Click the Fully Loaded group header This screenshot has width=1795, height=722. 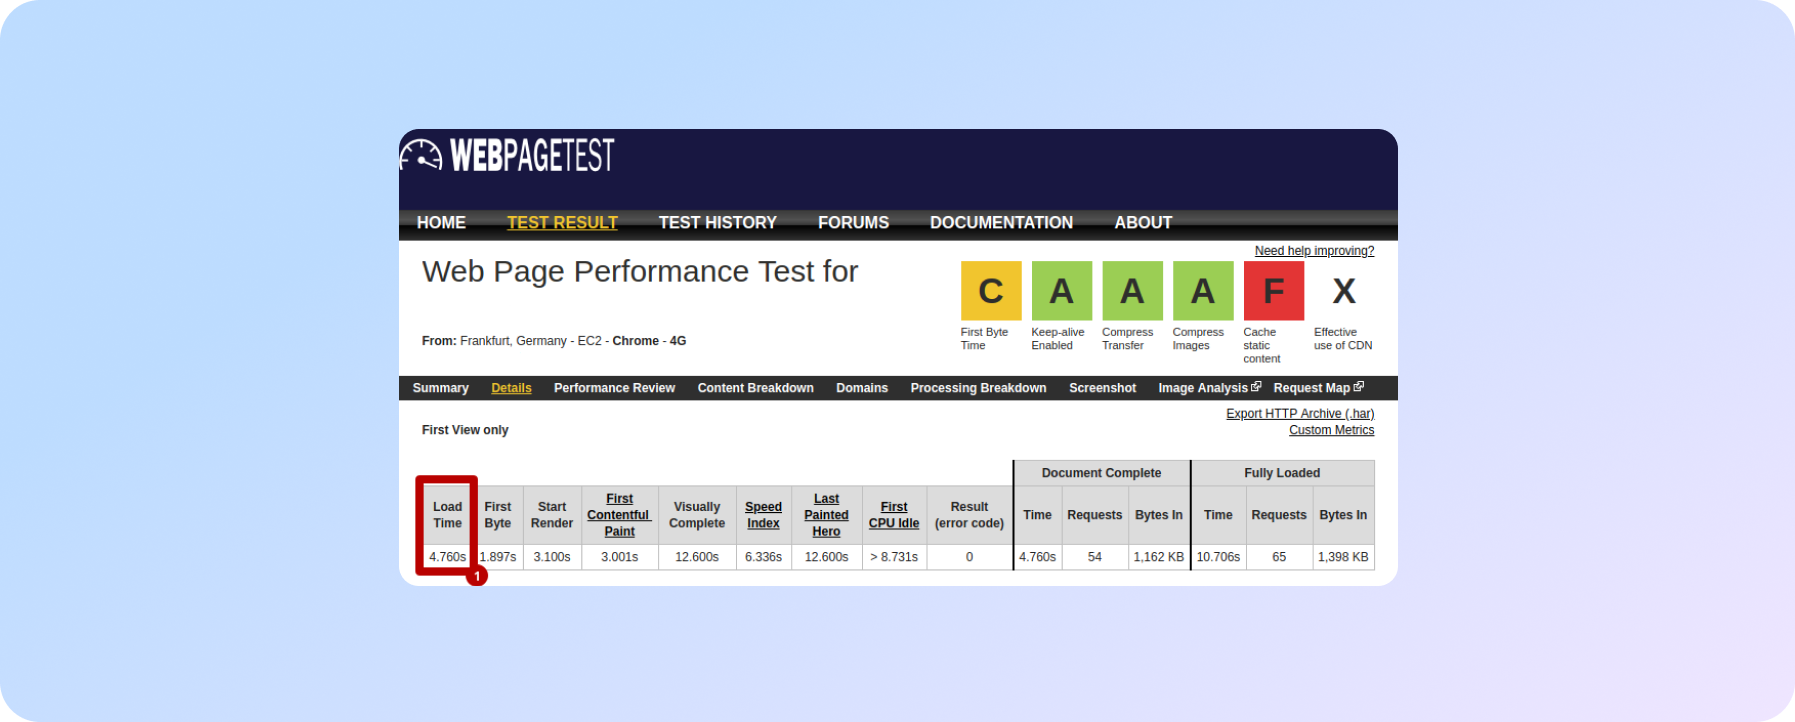click(x=1282, y=473)
